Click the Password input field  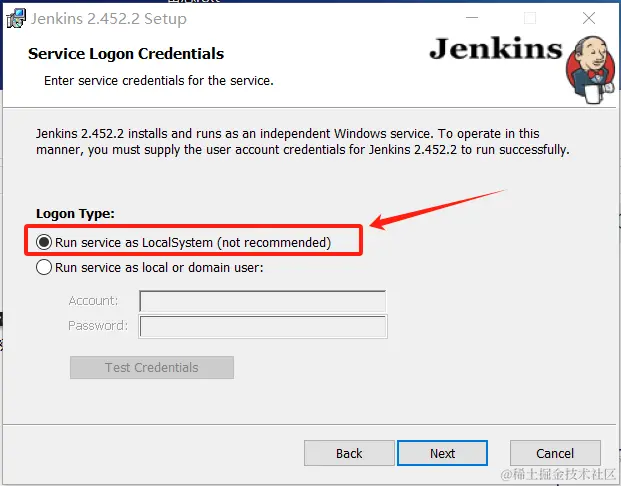263,327
